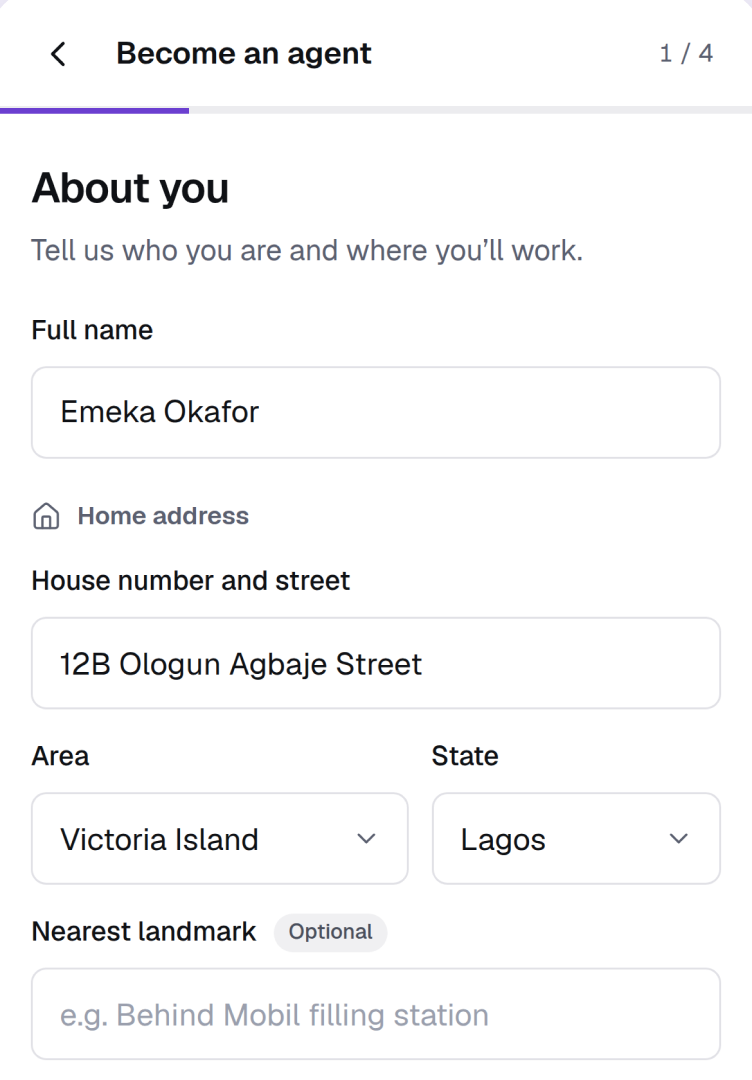This screenshot has height=1080, width=752.
Task: Click the Optional badge next to Nearest landmark
Action: click(331, 932)
